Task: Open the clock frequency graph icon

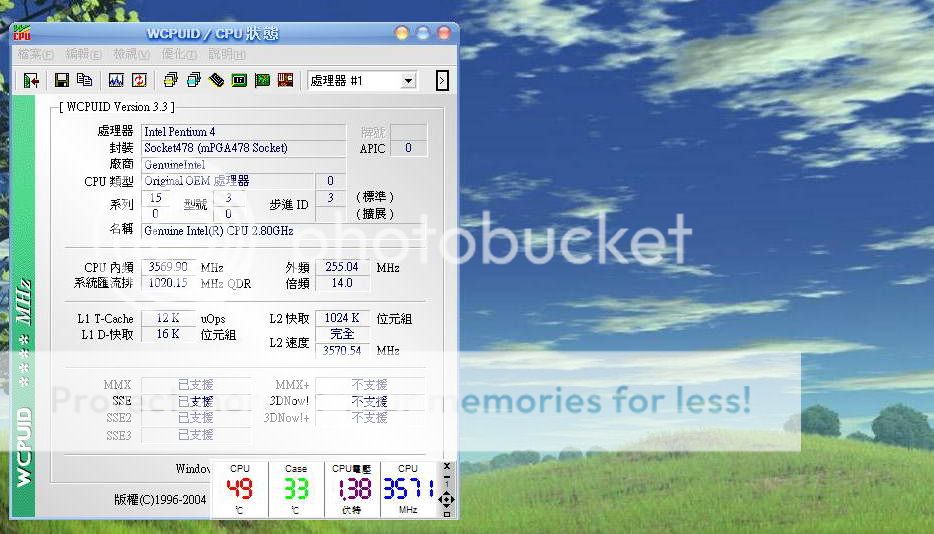Action: coord(115,80)
